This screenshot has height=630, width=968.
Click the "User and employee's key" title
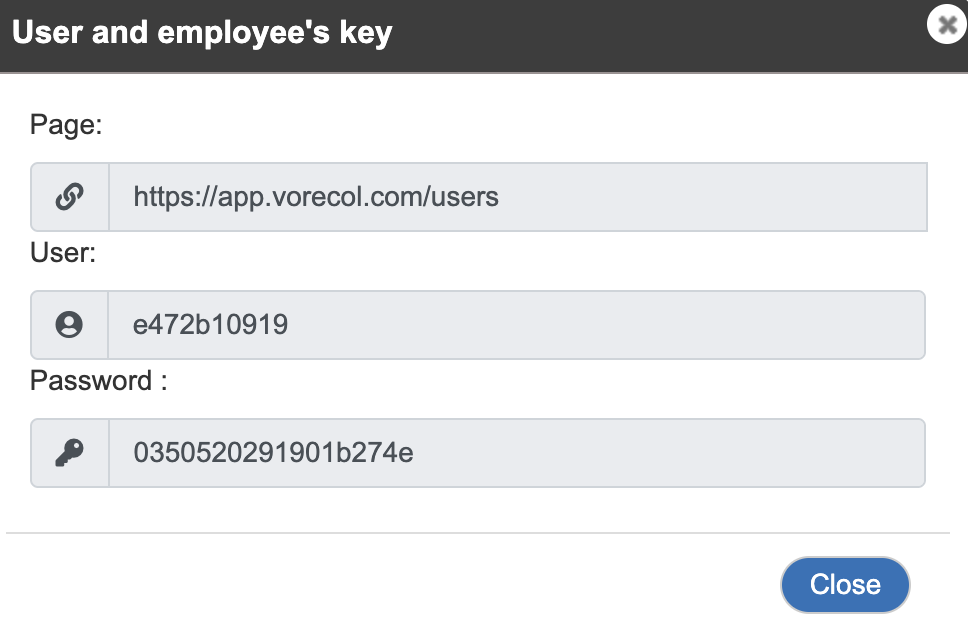[x=202, y=33]
